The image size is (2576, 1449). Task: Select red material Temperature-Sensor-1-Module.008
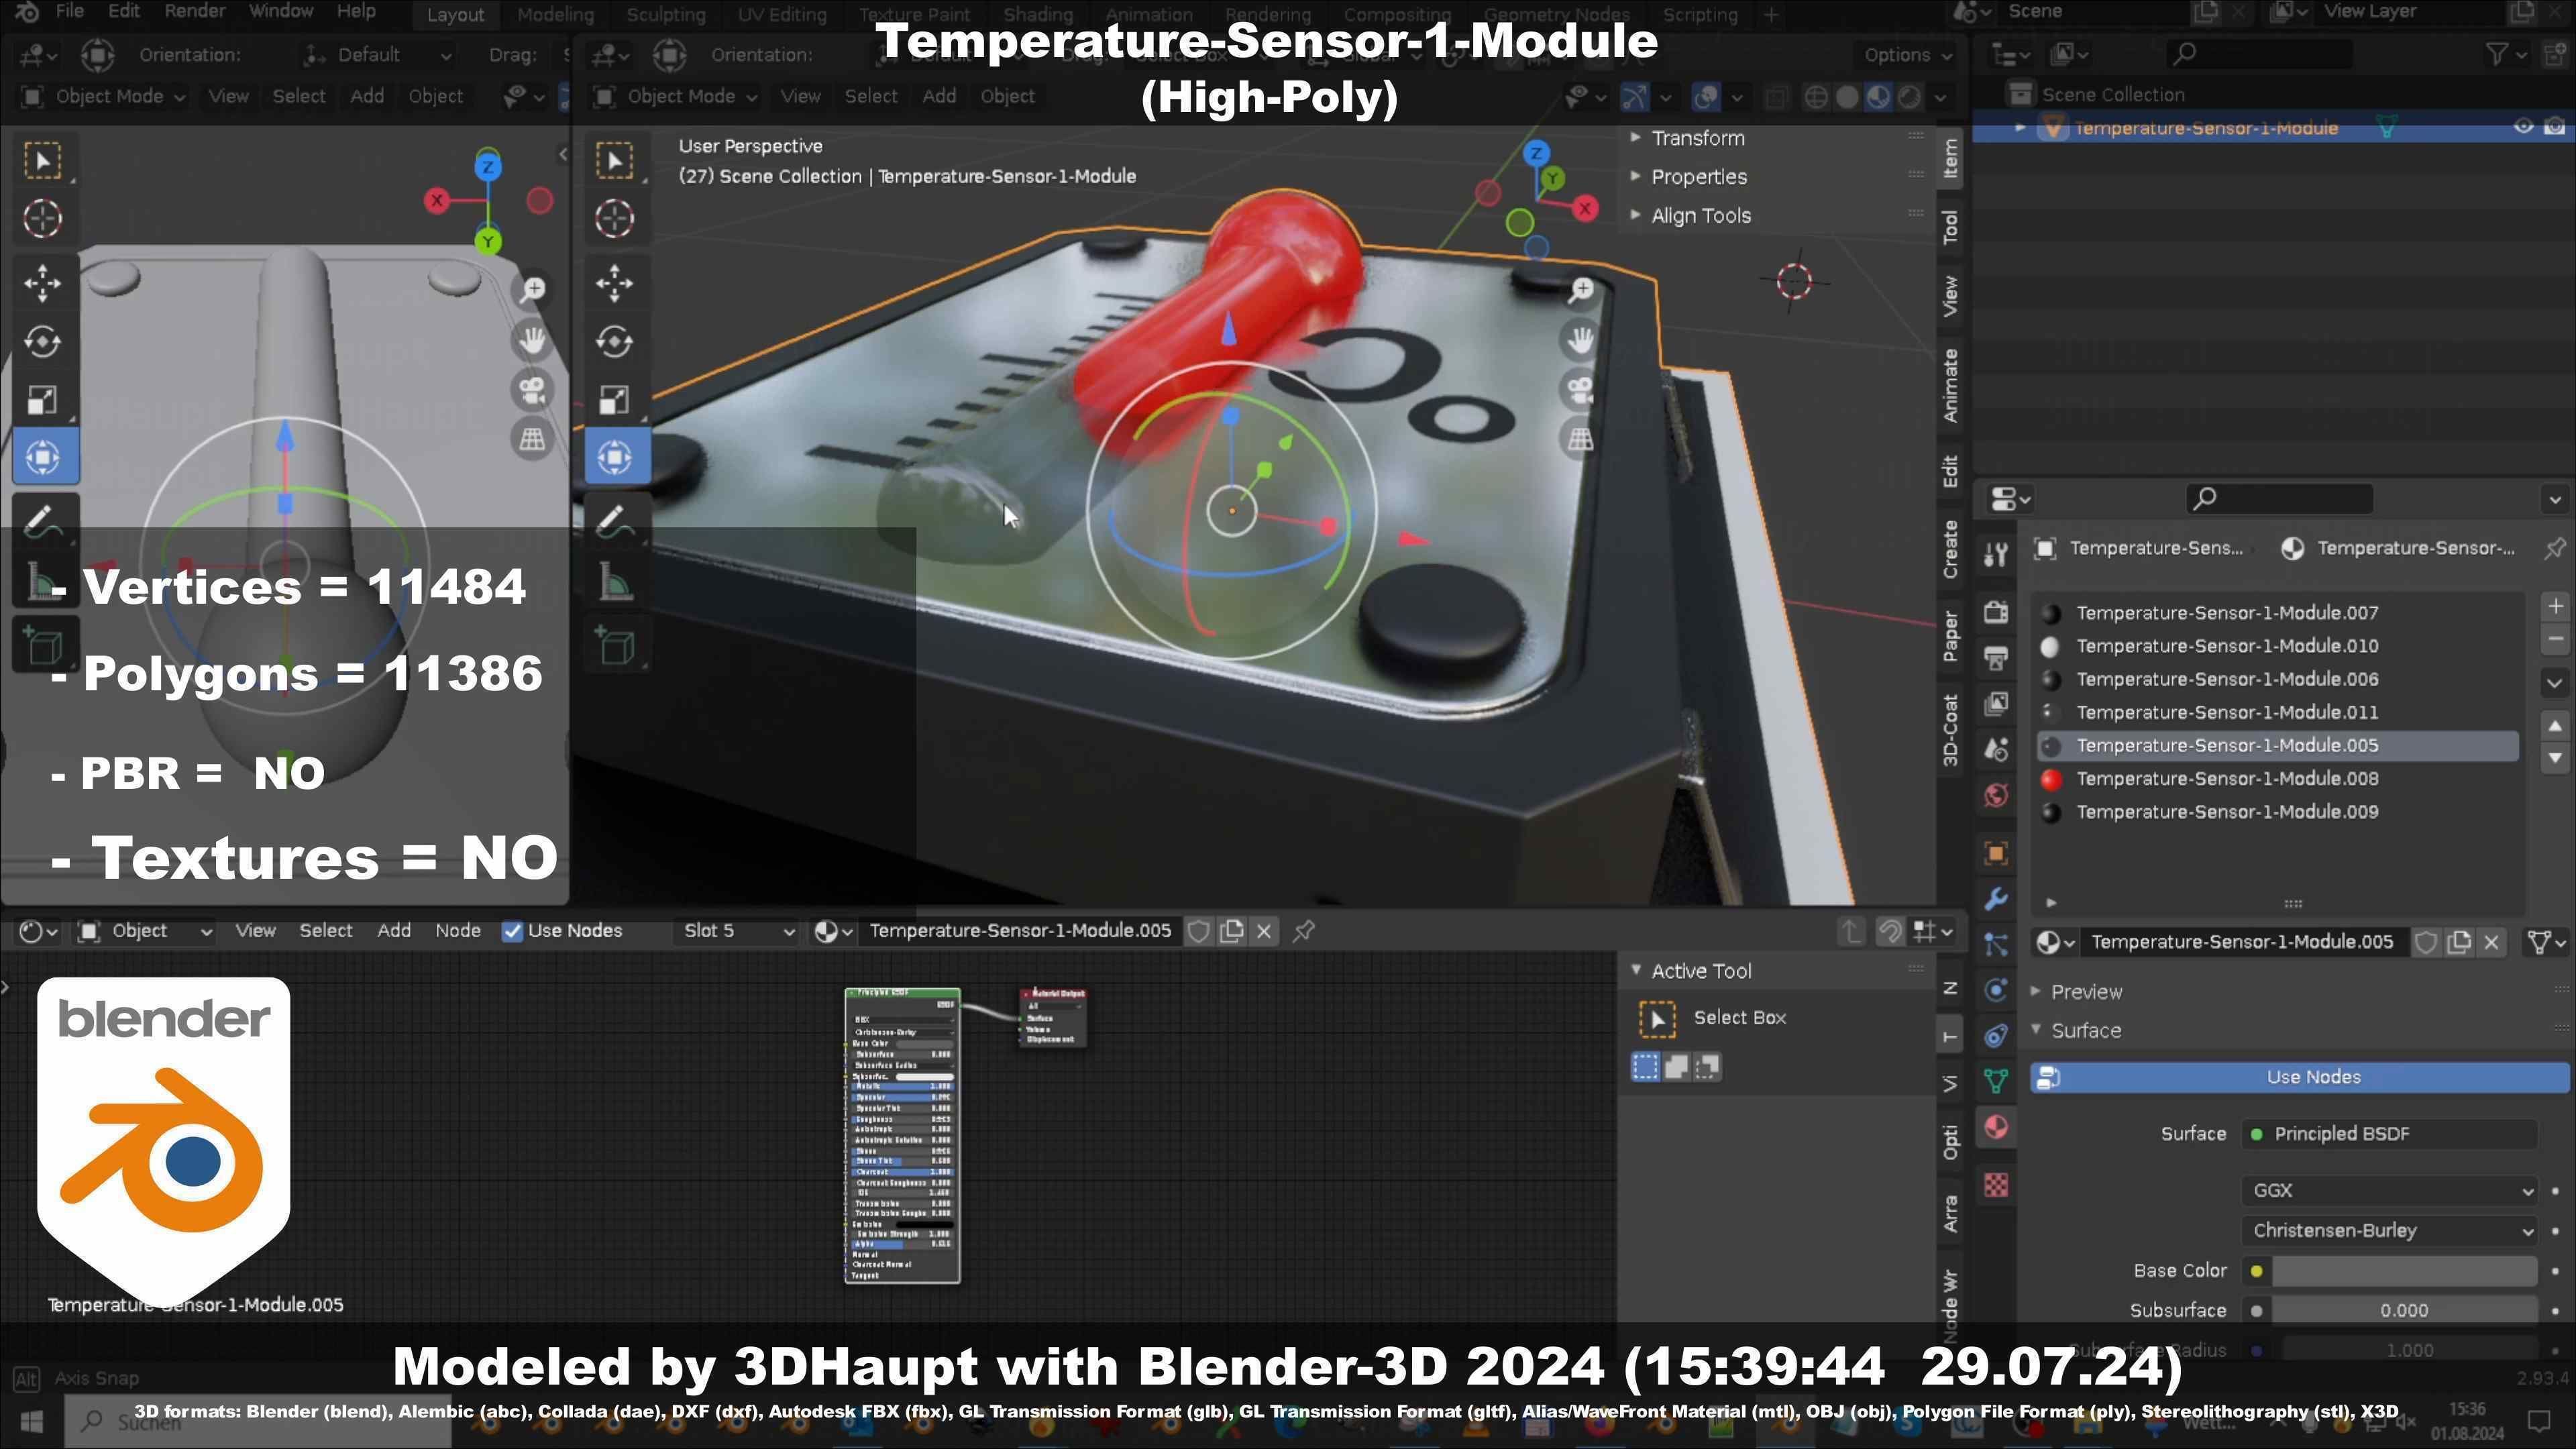click(x=2277, y=779)
